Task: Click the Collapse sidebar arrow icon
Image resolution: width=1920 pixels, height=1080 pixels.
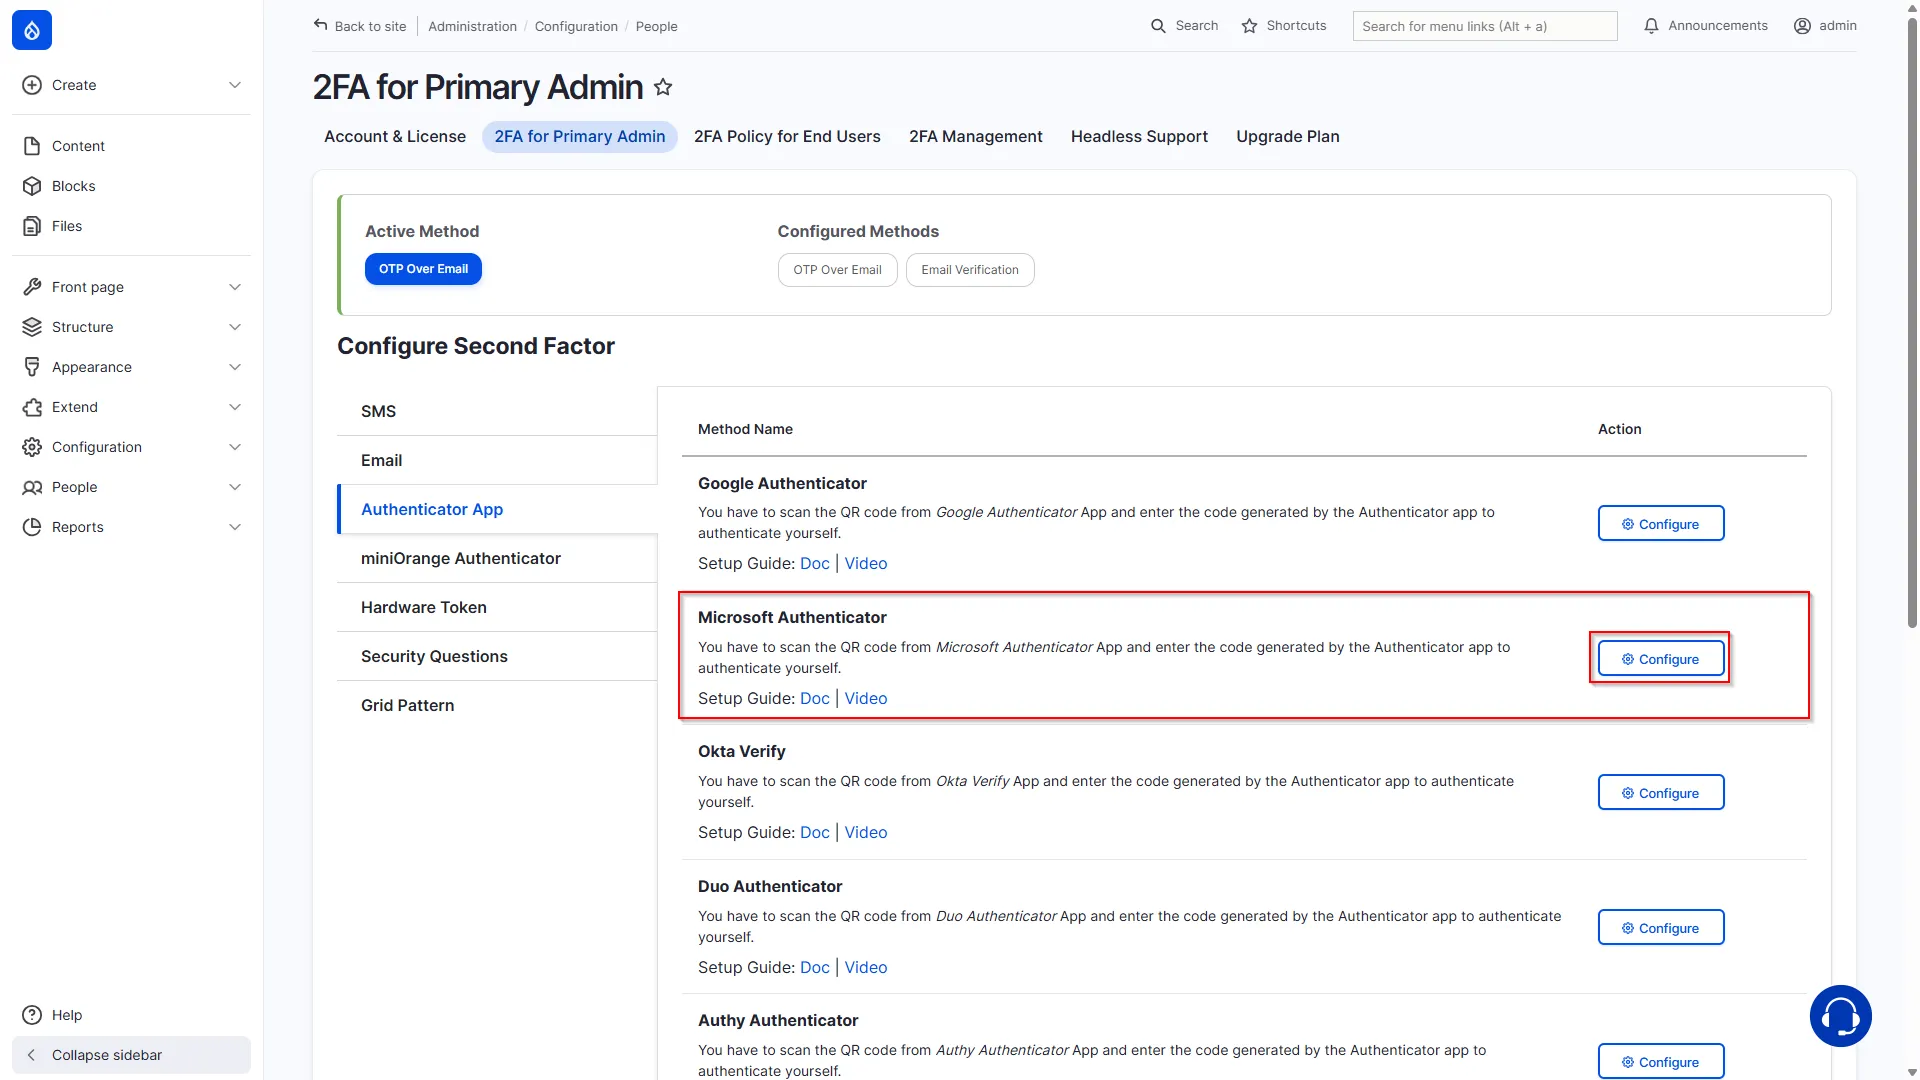Action: 32,1055
